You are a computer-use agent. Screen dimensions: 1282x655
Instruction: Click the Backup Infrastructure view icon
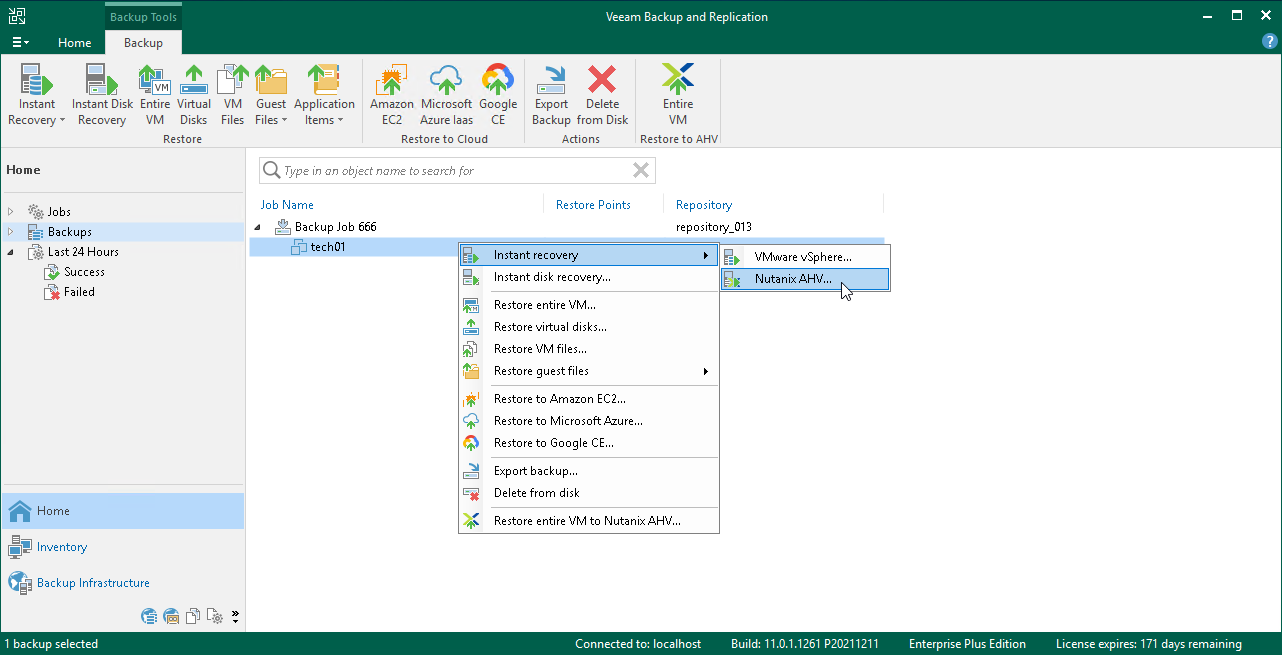20,583
